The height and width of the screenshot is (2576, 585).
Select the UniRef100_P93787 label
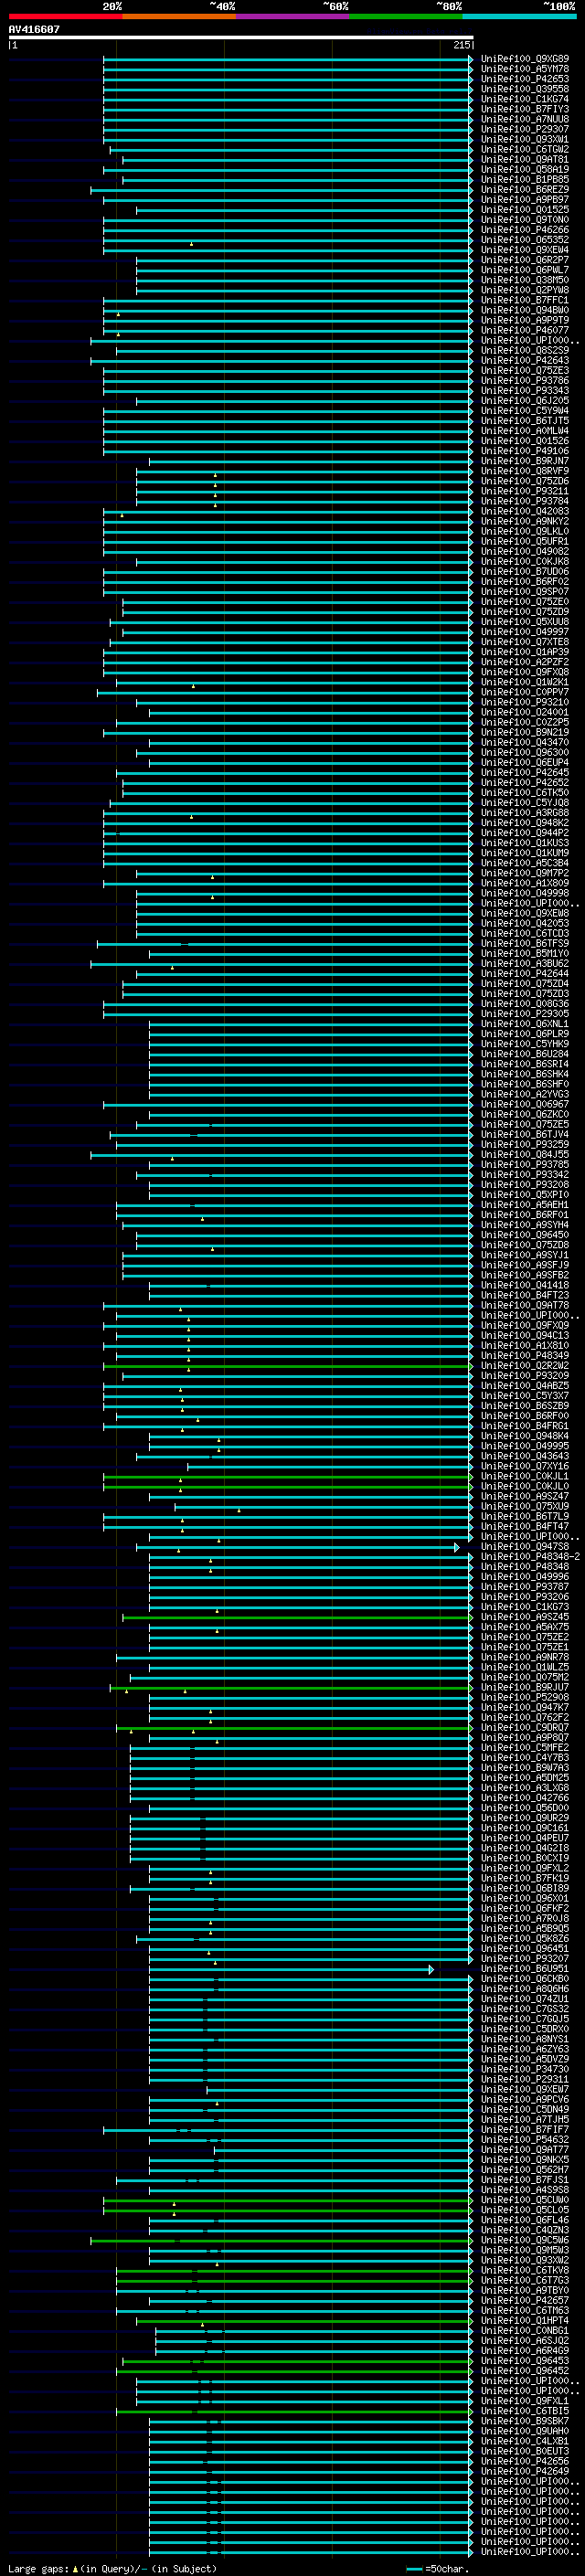525,1587
